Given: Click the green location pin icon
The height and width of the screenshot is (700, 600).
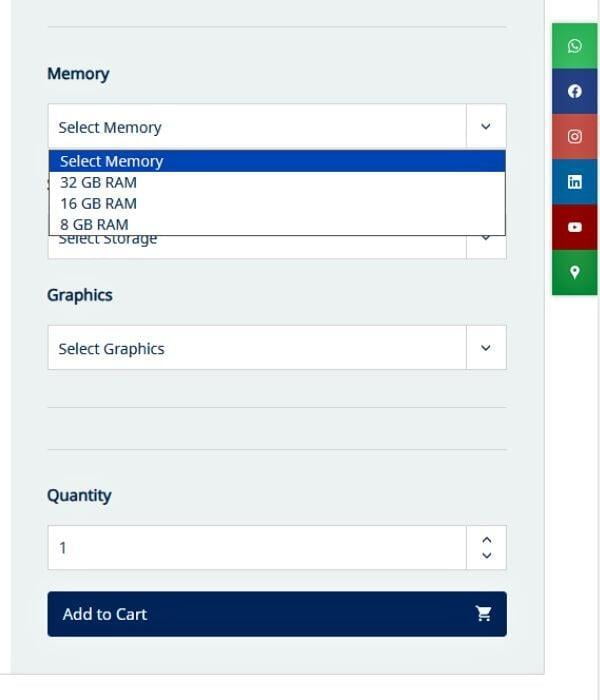Looking at the screenshot, I should point(574,272).
